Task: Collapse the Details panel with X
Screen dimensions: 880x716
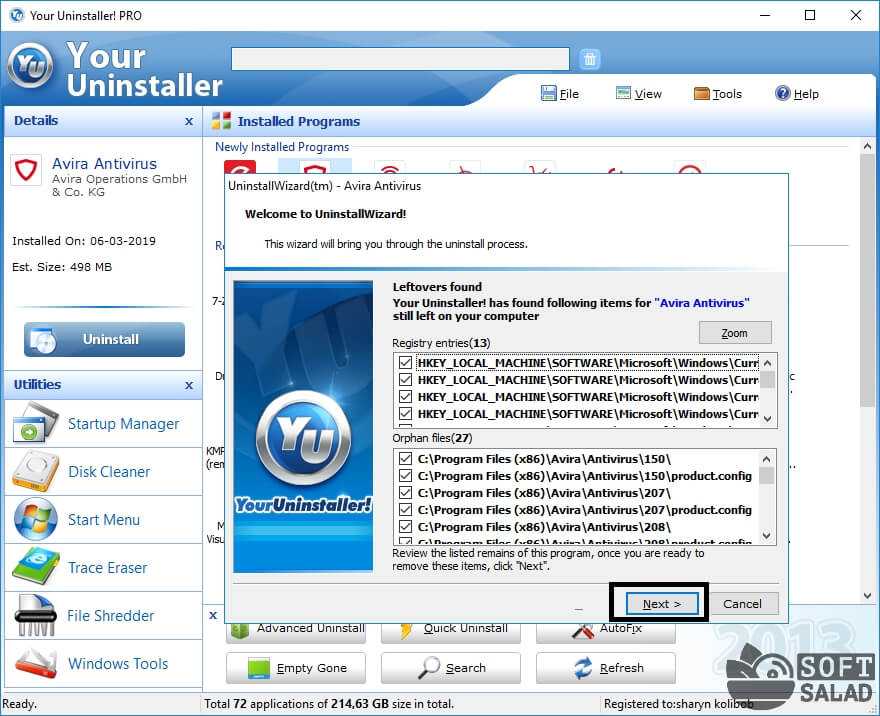Action: click(189, 121)
